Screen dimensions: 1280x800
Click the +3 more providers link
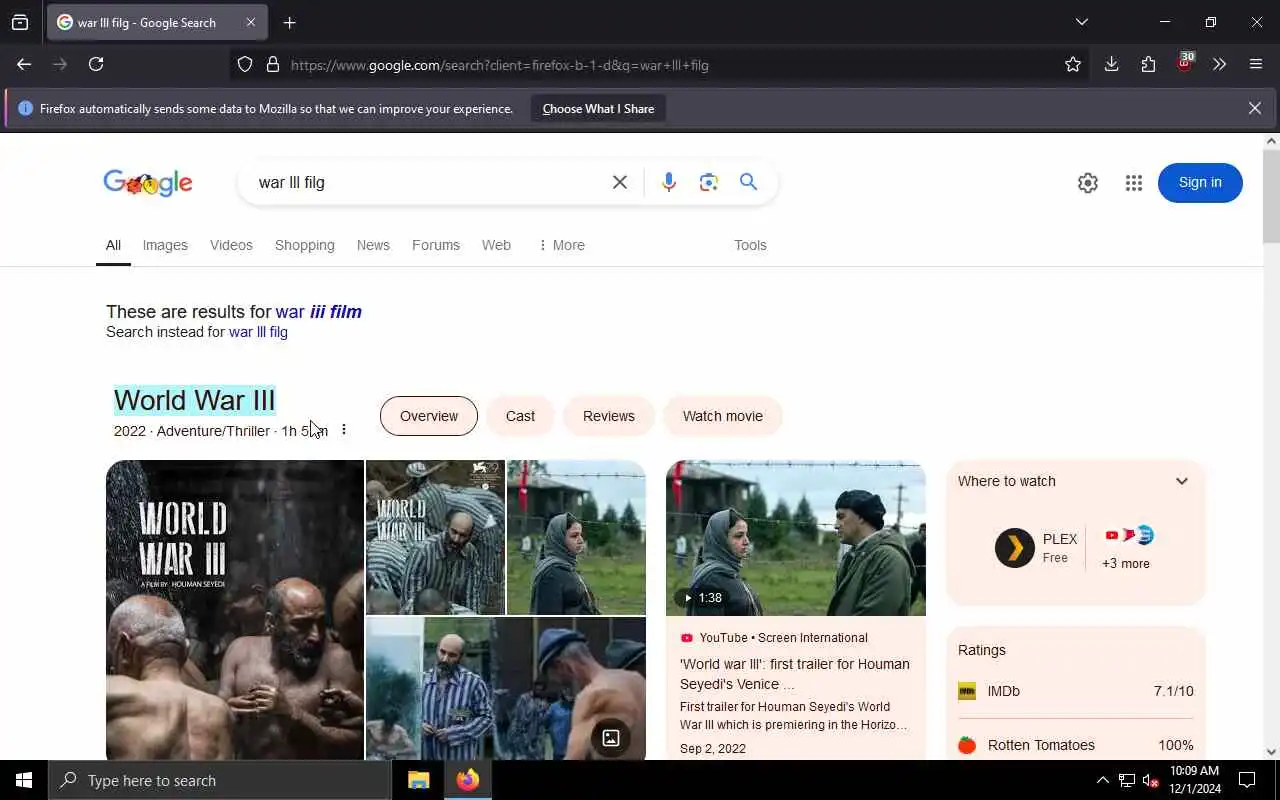tap(1126, 563)
